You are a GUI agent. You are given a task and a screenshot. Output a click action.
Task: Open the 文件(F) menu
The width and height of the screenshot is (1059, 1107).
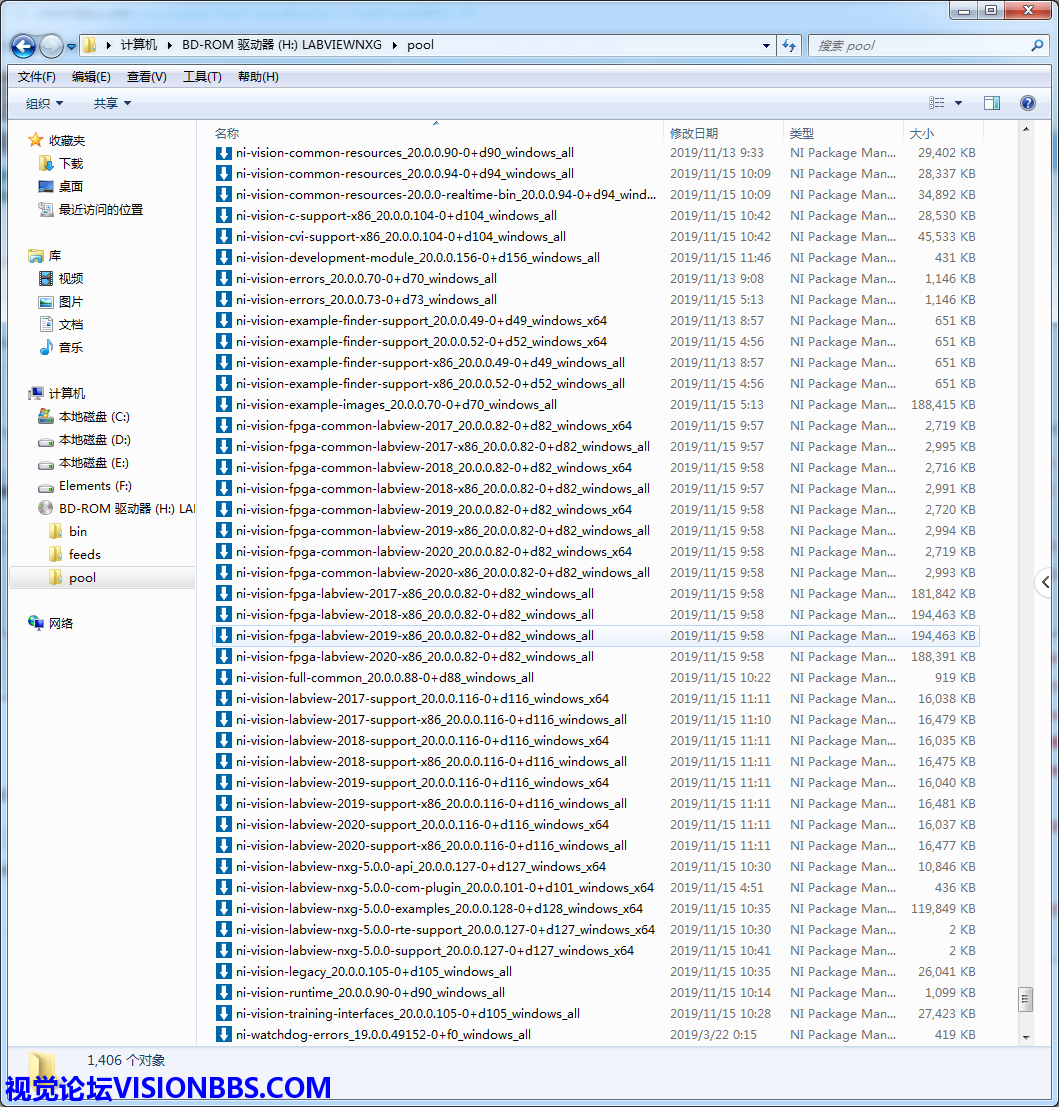[x=37, y=77]
